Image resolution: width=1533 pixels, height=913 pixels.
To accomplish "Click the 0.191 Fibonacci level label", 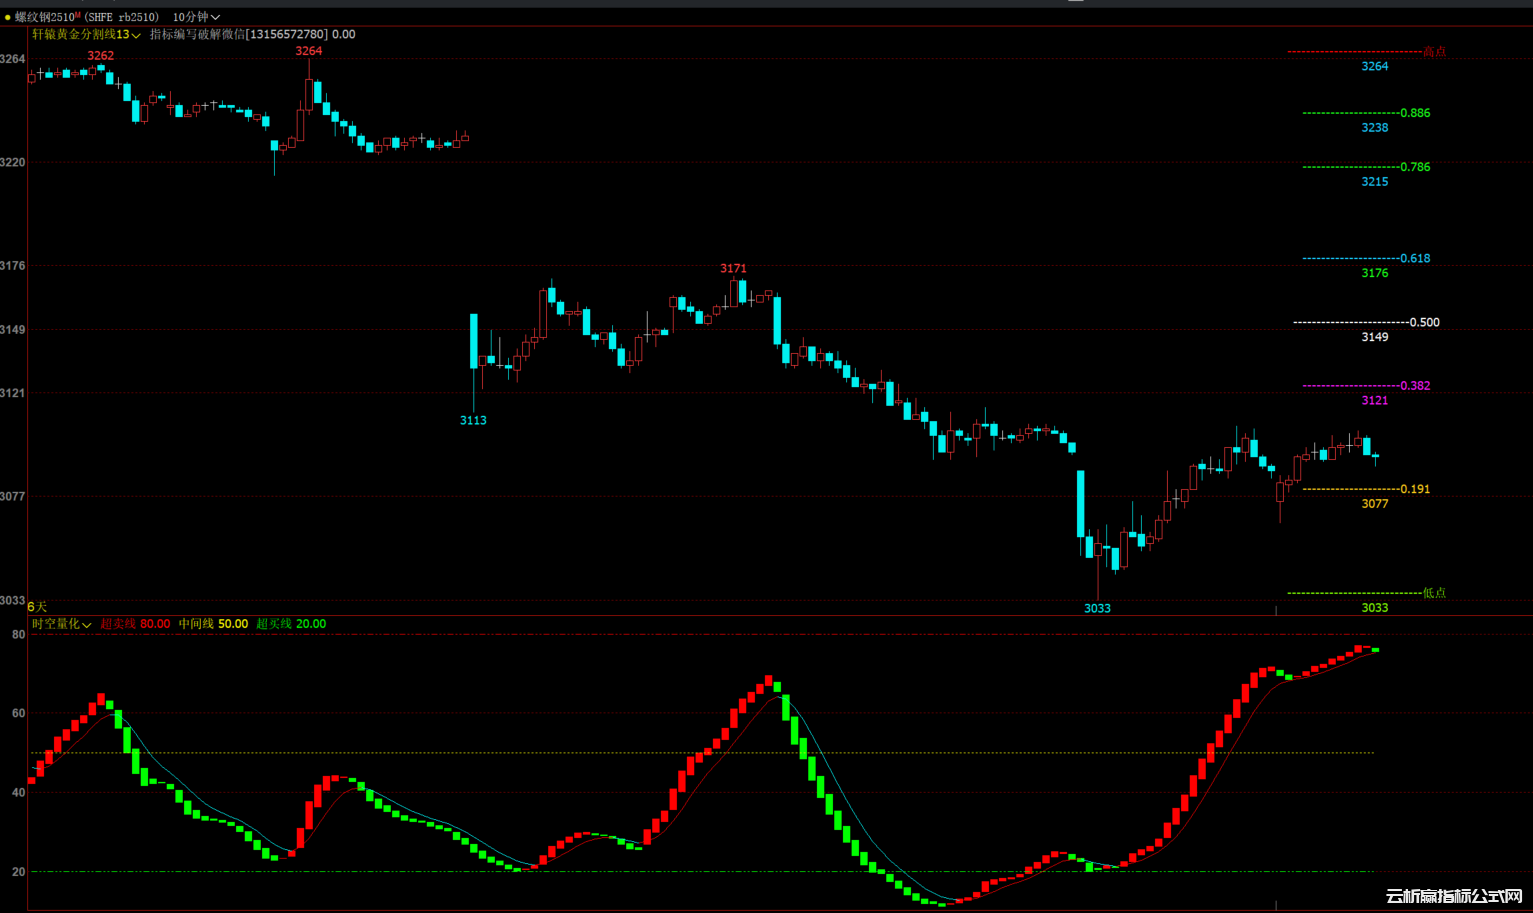I will [x=1415, y=490].
